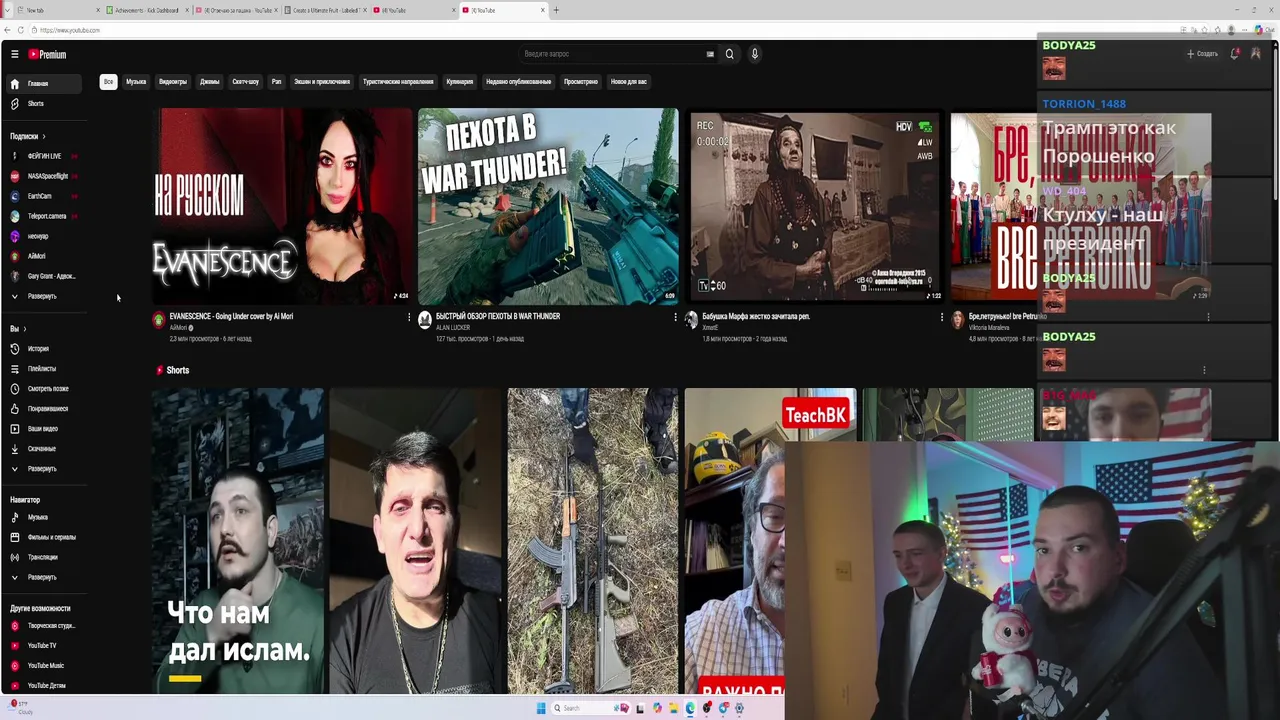The width and height of the screenshot is (1280, 720).
Task: Click the Создать button
Action: tap(1202, 54)
